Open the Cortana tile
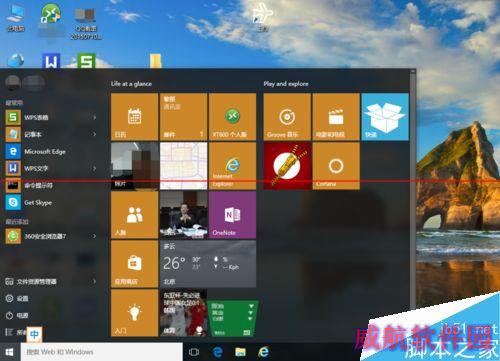This screenshot has width=500, height=361. (336, 166)
